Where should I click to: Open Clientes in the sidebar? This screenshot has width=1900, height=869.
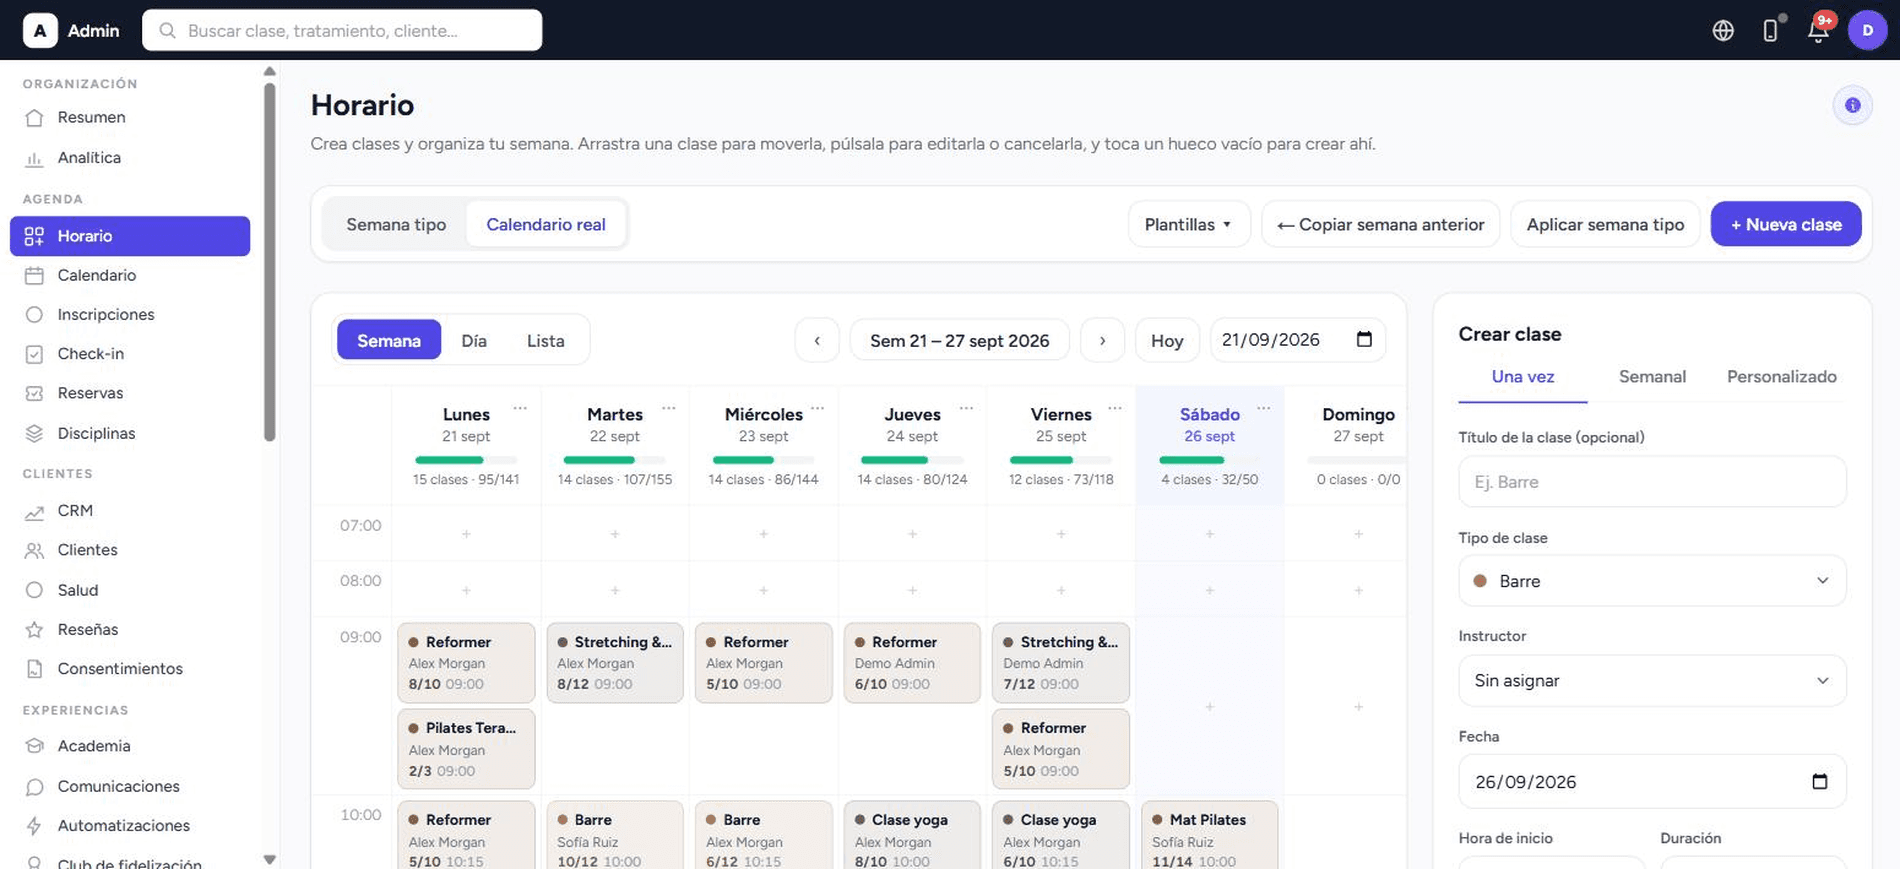click(130, 550)
